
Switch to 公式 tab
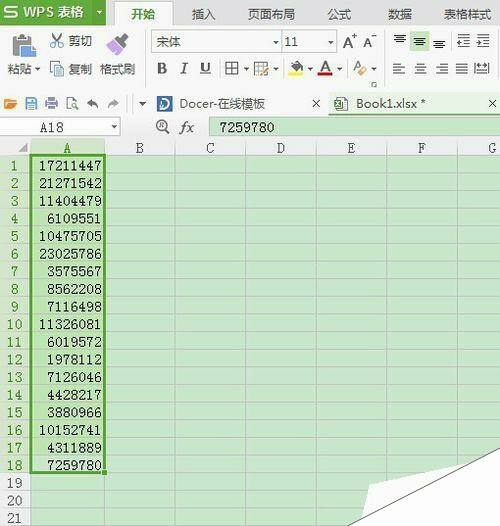point(339,14)
